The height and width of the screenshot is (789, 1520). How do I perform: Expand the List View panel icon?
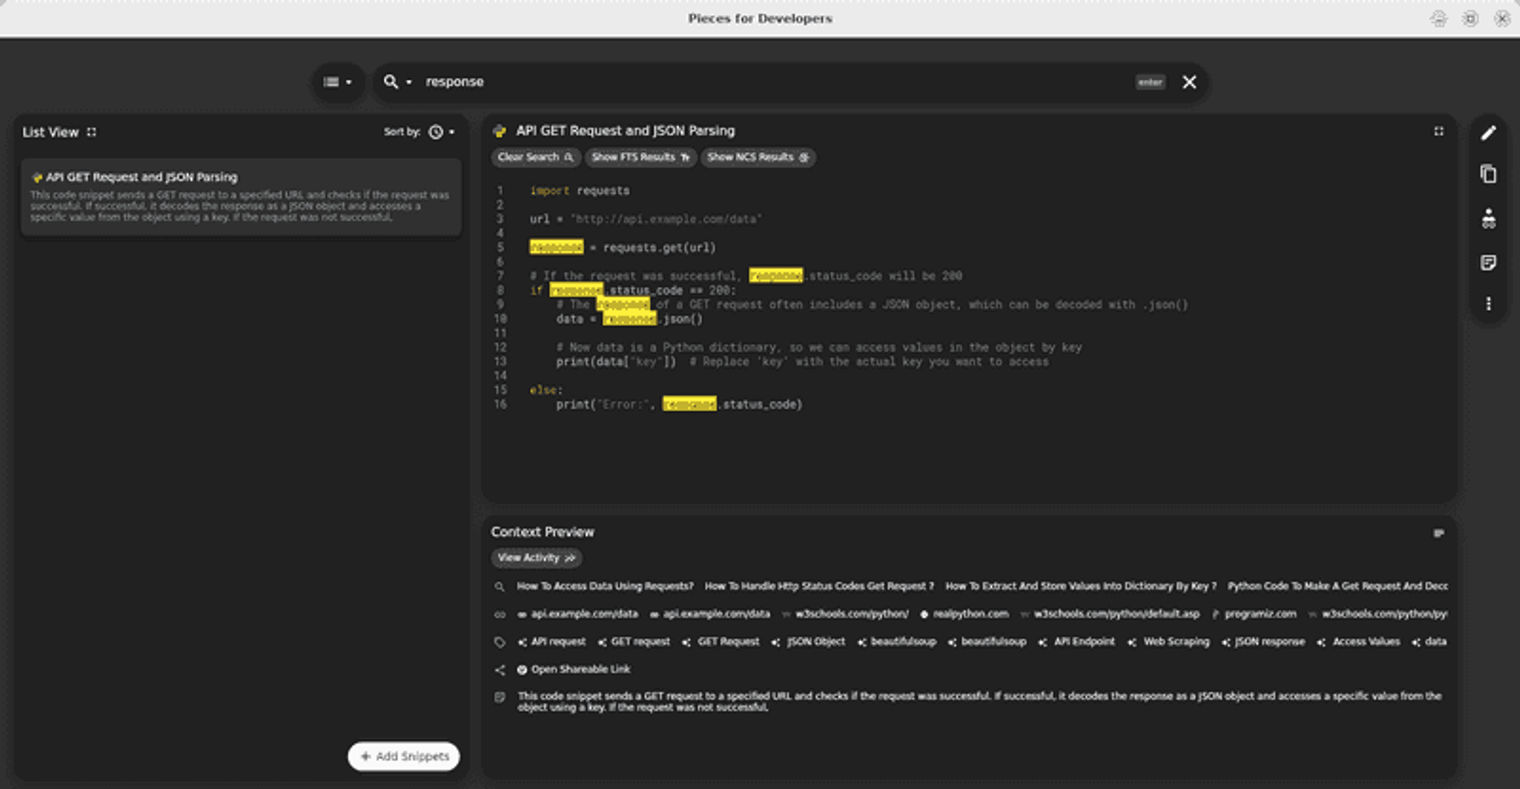[92, 132]
